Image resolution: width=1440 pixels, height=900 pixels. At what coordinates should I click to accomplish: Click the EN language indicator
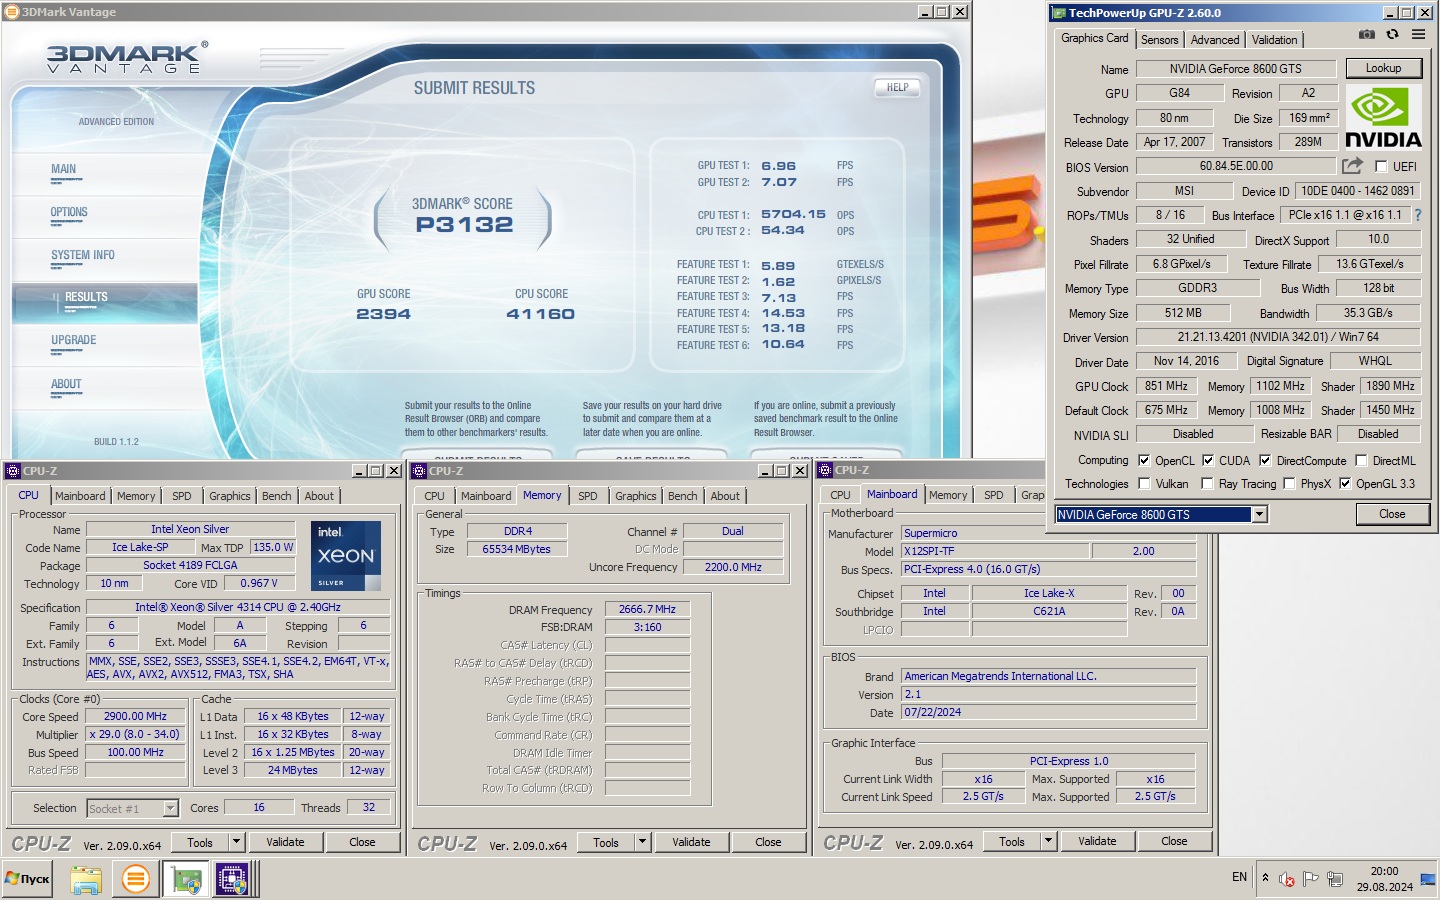[1239, 877]
